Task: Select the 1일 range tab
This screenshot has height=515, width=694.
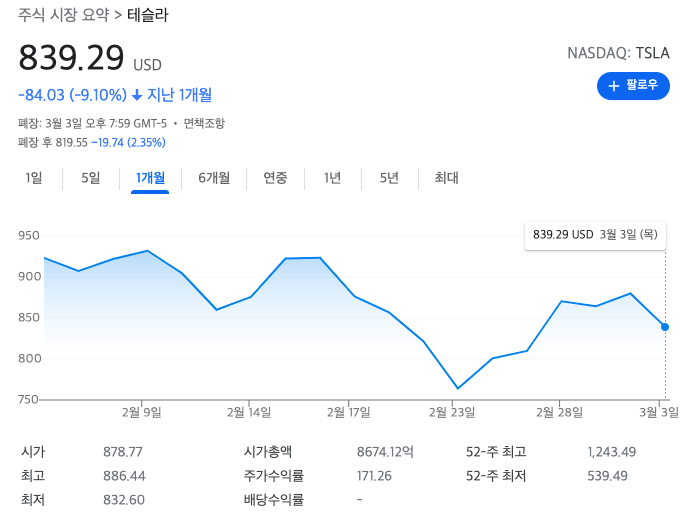Action: [34, 178]
